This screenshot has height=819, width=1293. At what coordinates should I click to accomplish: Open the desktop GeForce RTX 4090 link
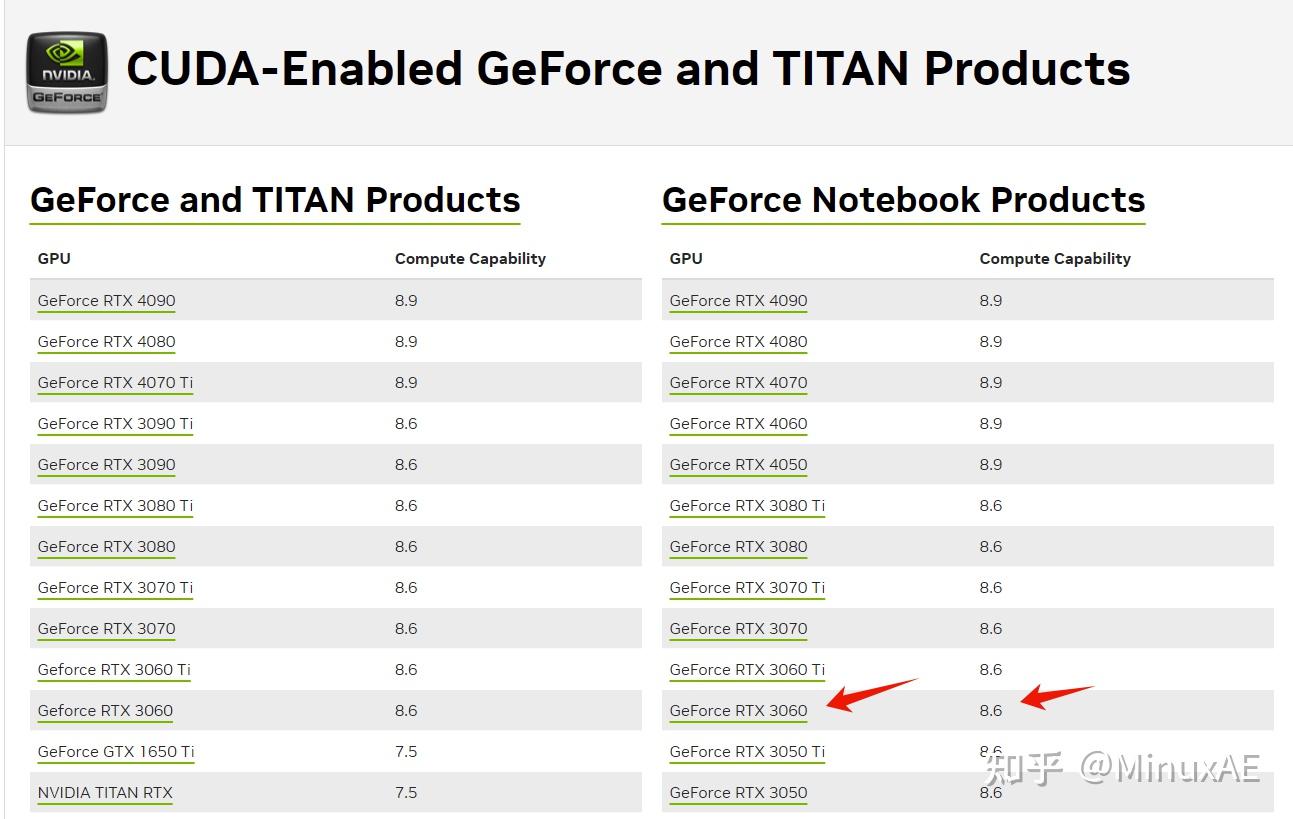point(106,300)
